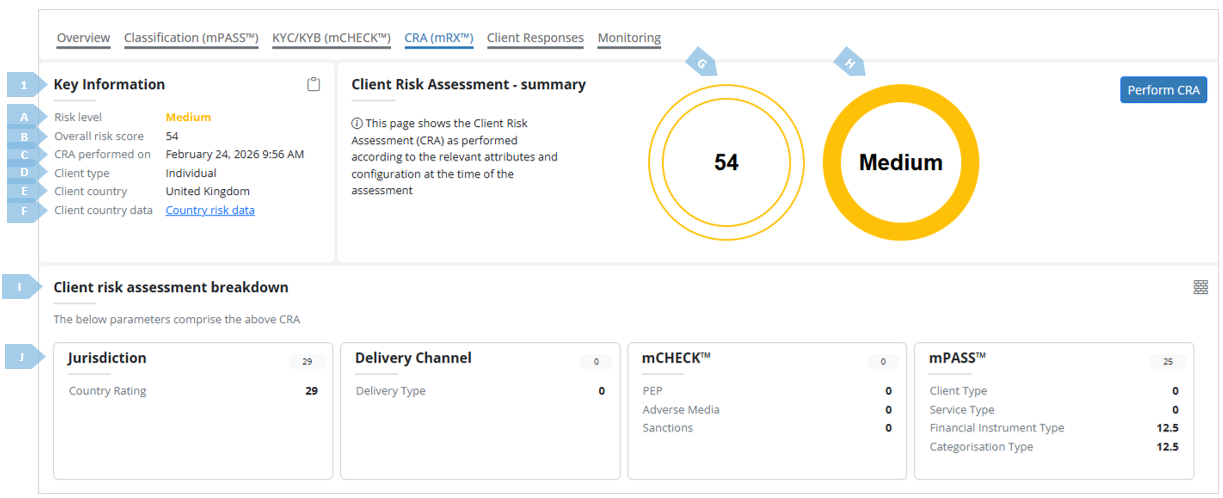Image resolution: width=1223 pixels, height=498 pixels.
Task: Open the KYC/KYB (mCHECK™) tab
Action: [x=331, y=38]
